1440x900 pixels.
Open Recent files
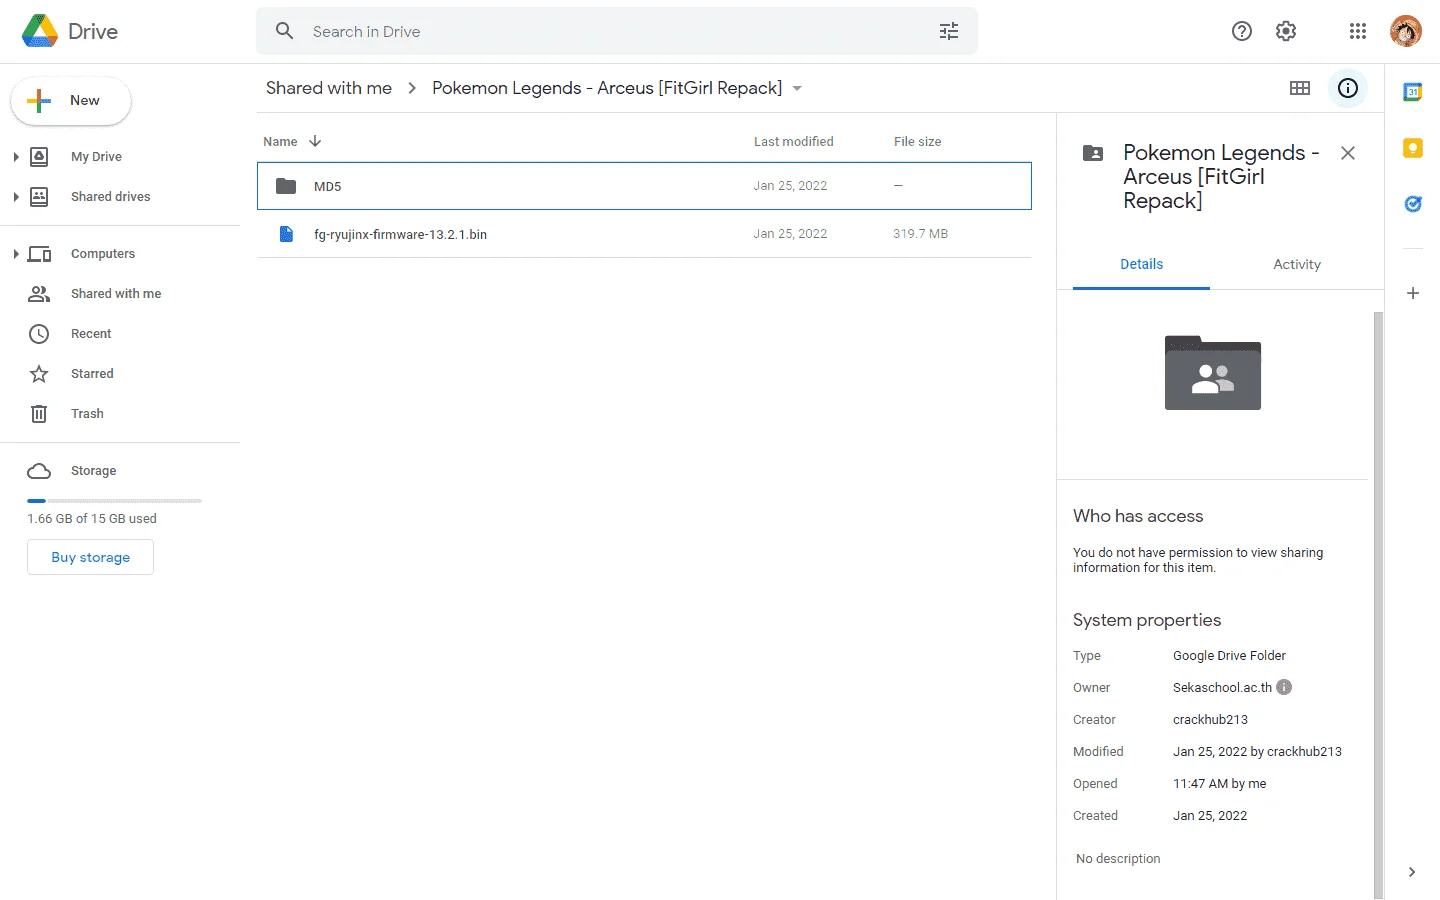pyautogui.click(x=91, y=334)
